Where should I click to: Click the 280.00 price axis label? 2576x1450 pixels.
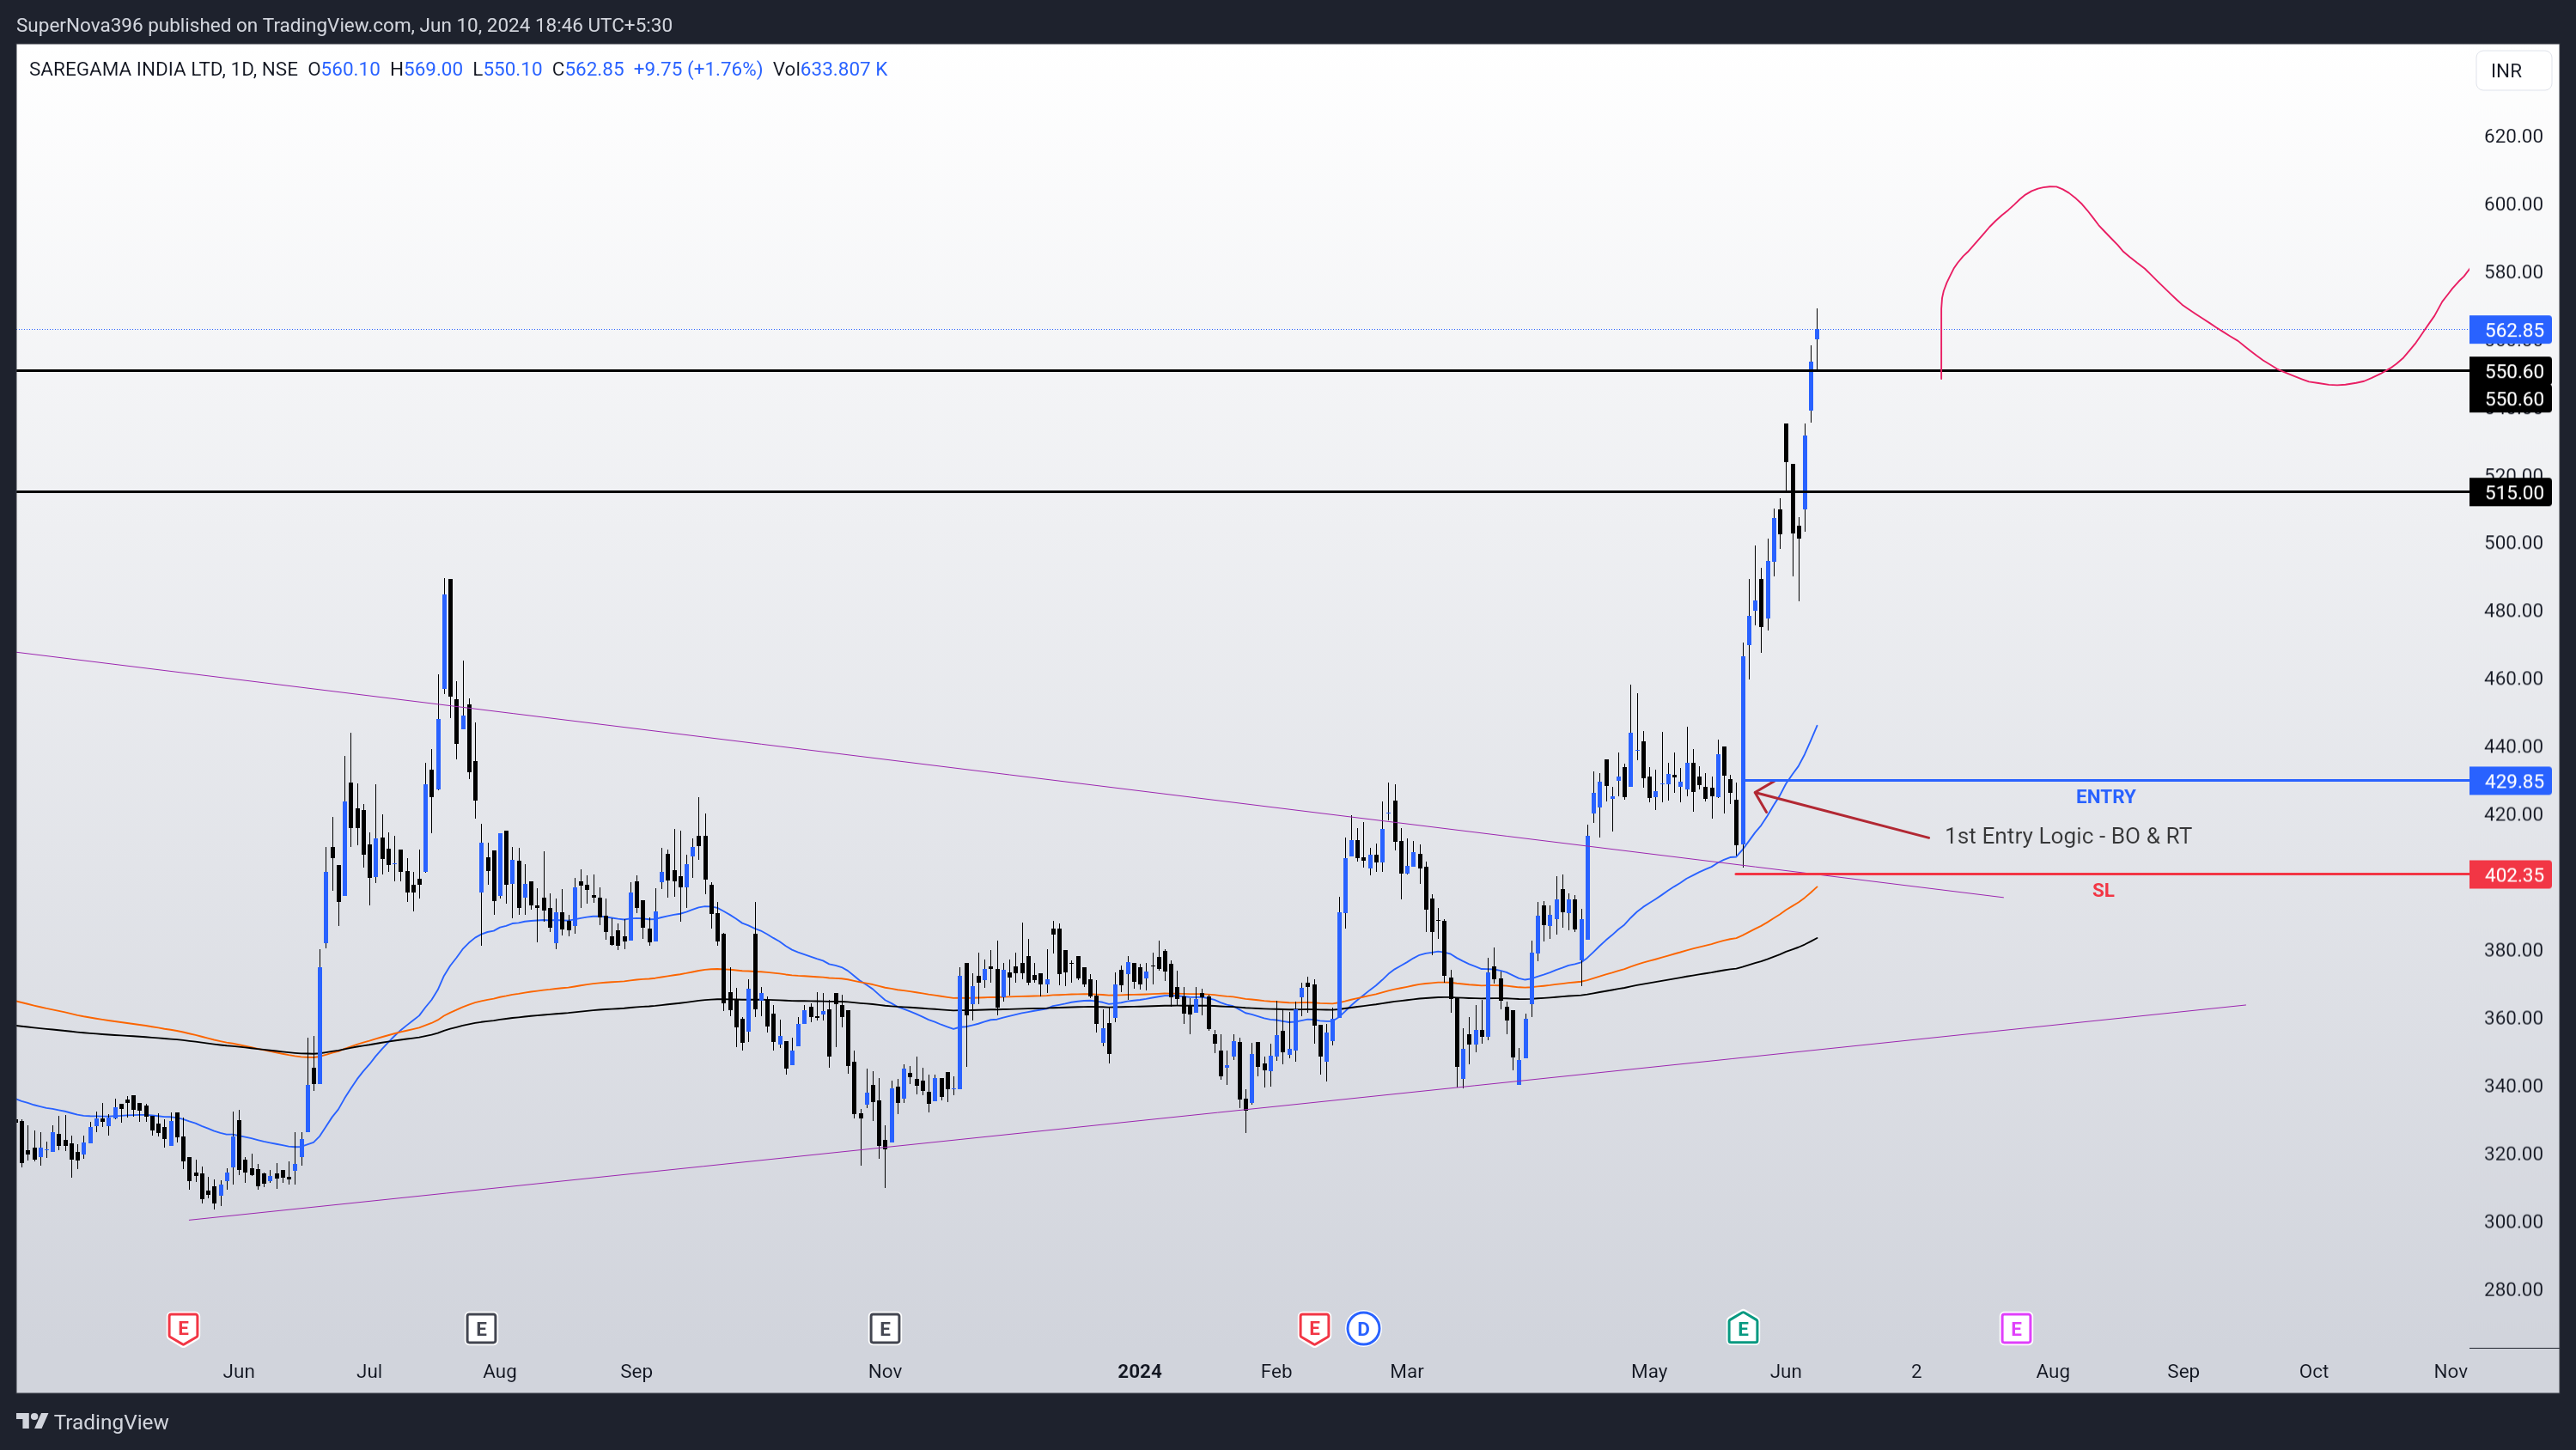pos(2513,1289)
